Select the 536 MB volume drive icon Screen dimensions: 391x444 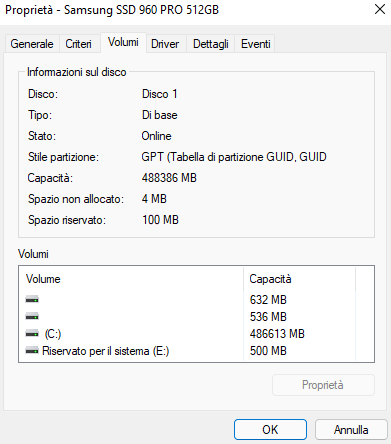[32, 316]
